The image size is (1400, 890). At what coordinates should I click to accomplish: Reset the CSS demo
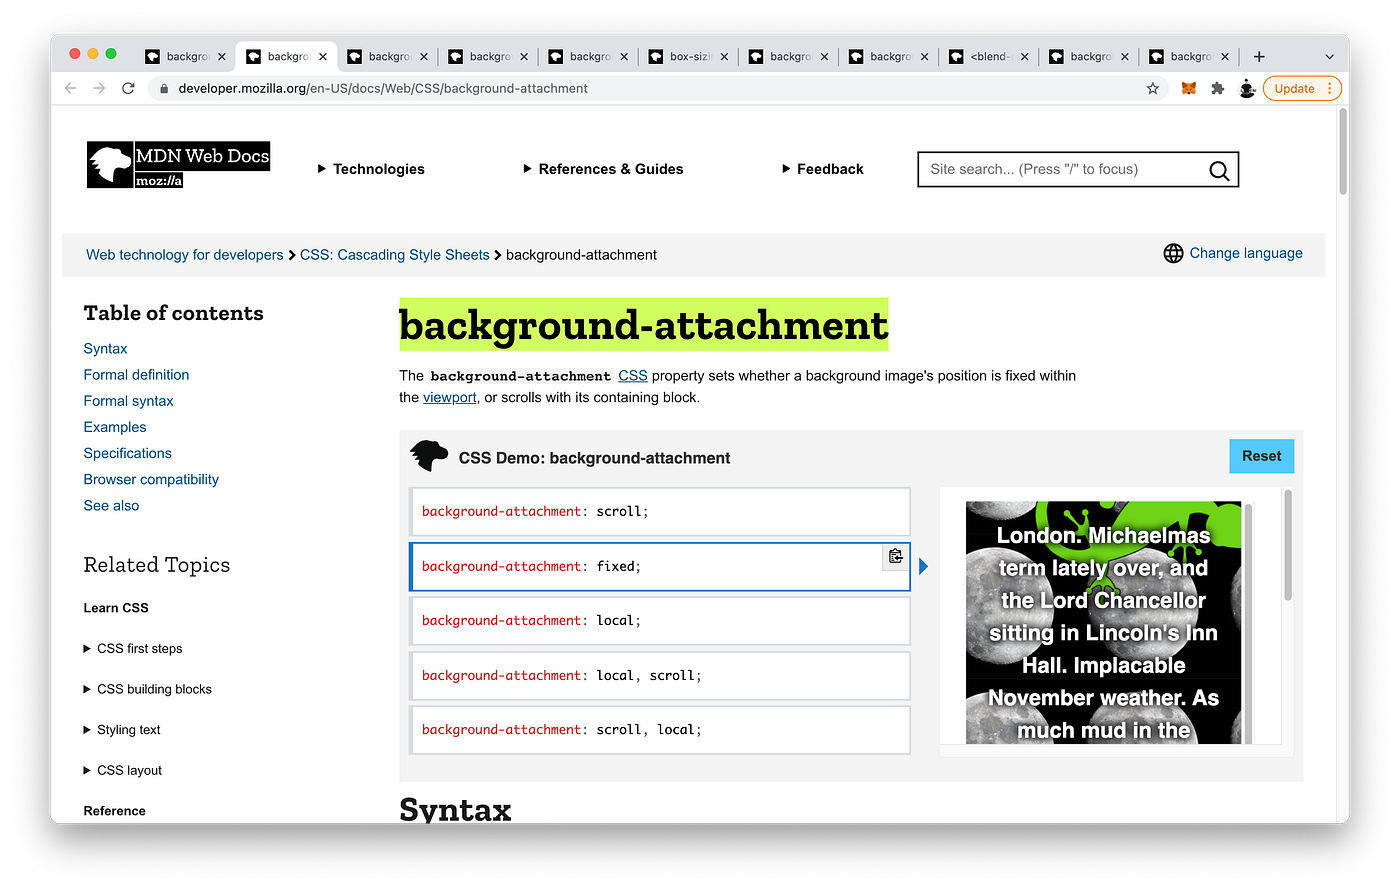pos(1261,456)
